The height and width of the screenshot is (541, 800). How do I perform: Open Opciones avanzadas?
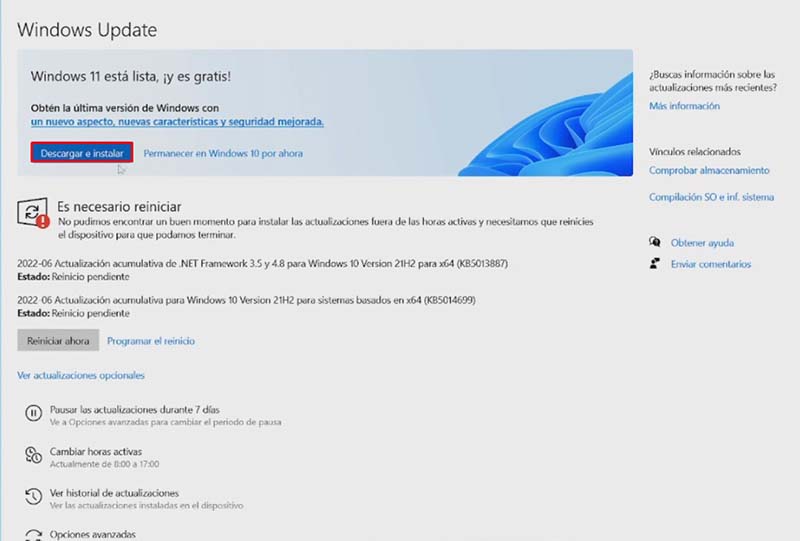[x=93, y=534]
